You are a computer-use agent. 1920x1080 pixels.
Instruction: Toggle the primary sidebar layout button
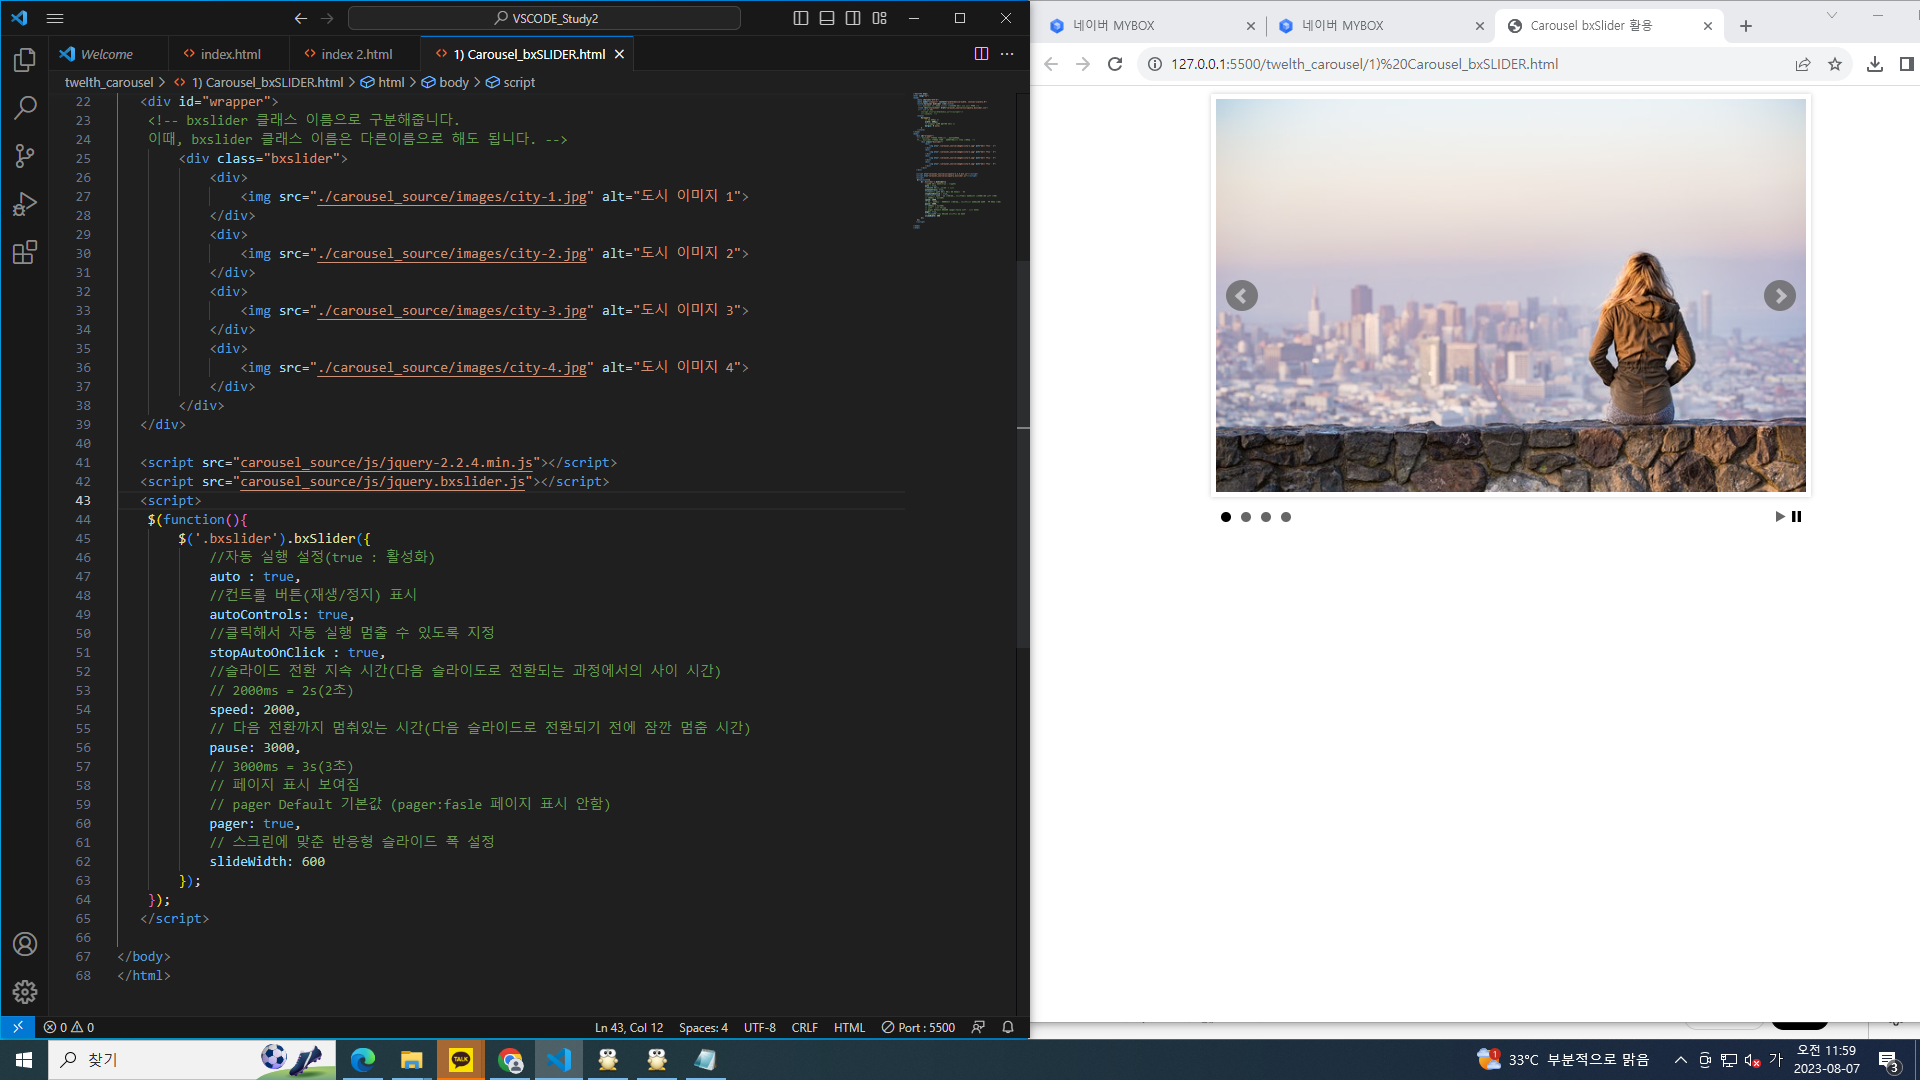click(801, 18)
